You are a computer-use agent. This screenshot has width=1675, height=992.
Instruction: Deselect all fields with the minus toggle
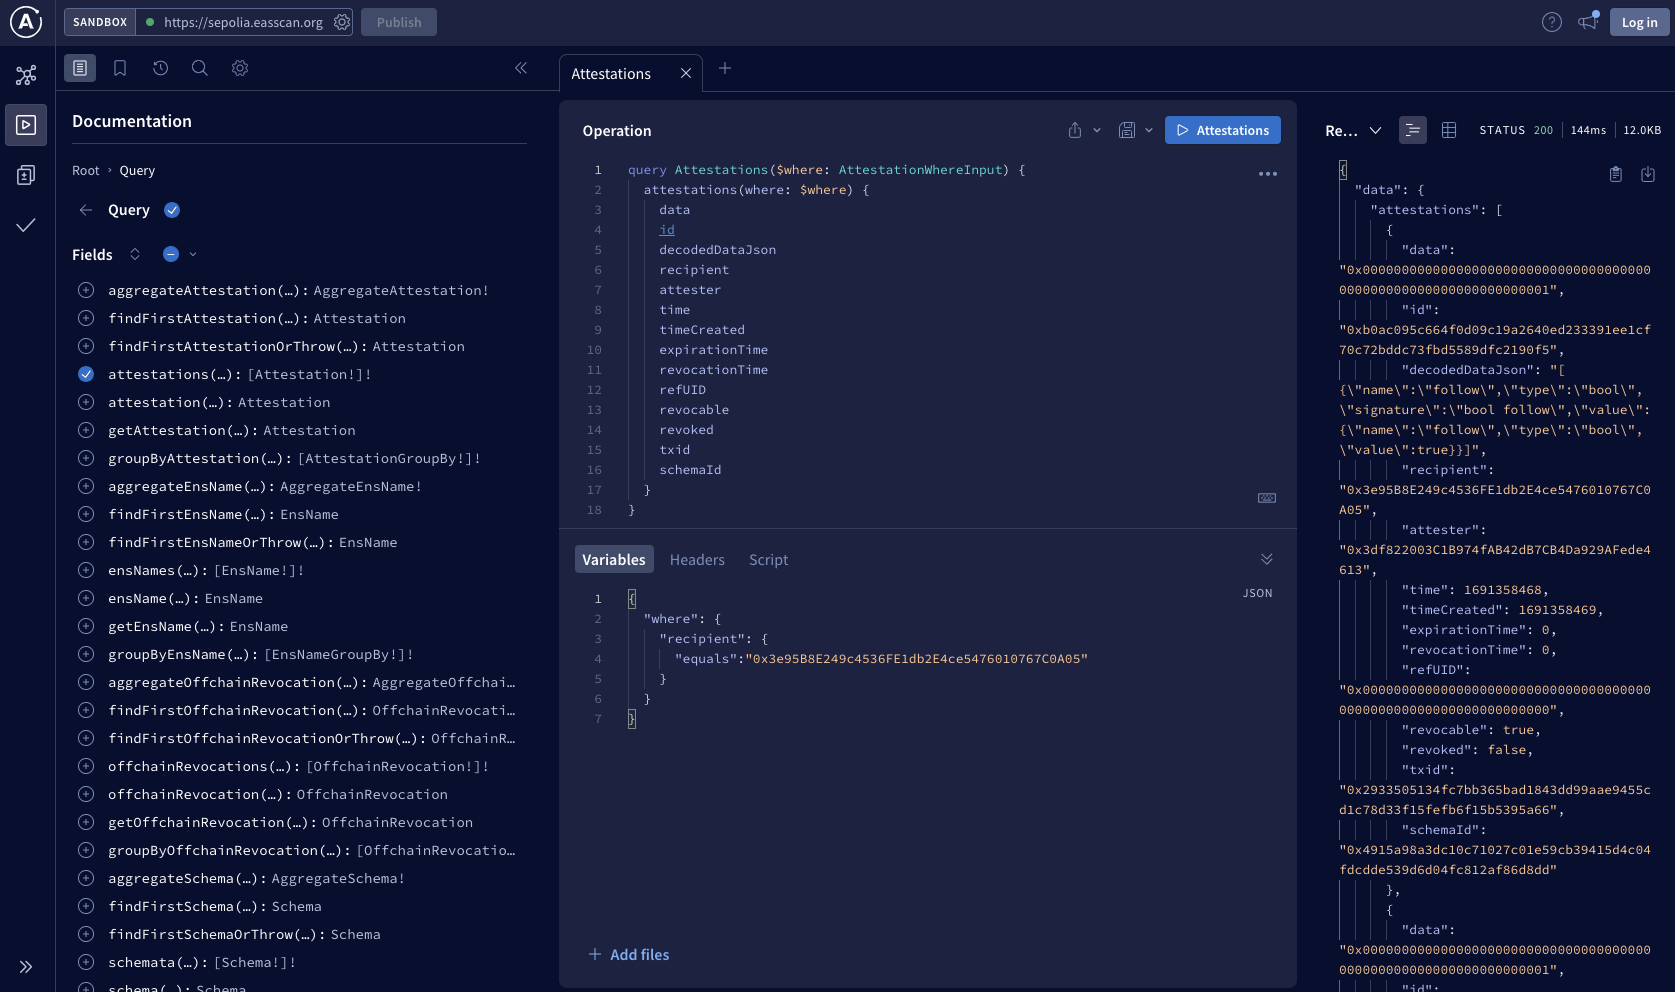[171, 254]
